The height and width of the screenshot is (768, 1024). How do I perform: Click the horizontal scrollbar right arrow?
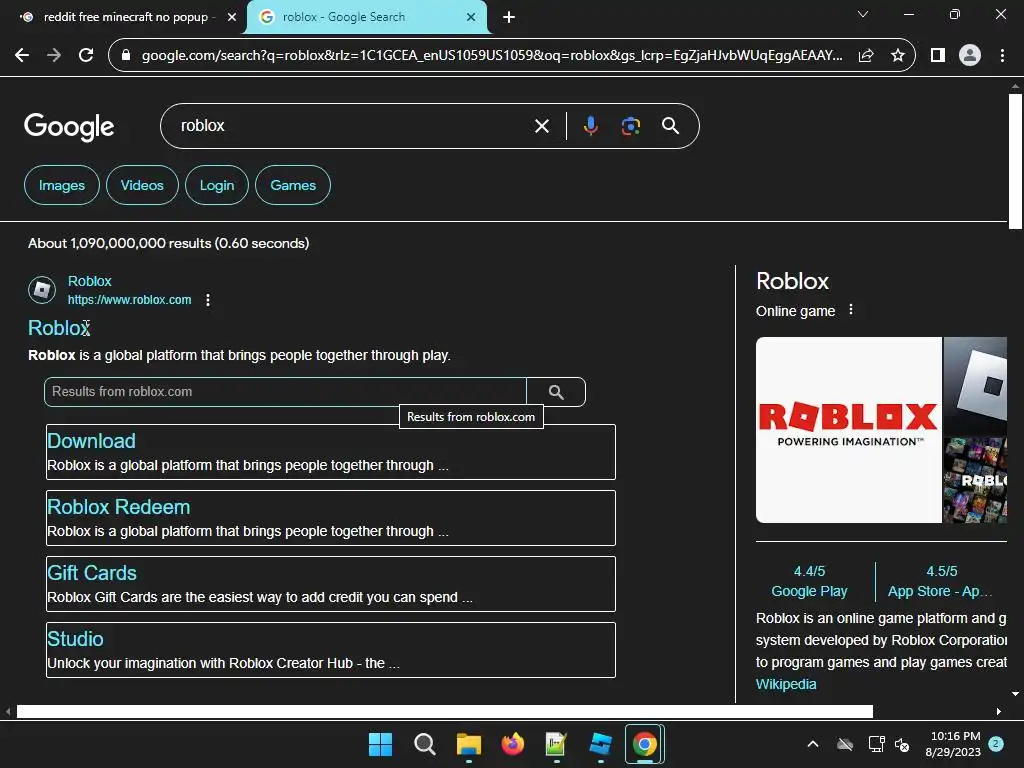(x=999, y=711)
